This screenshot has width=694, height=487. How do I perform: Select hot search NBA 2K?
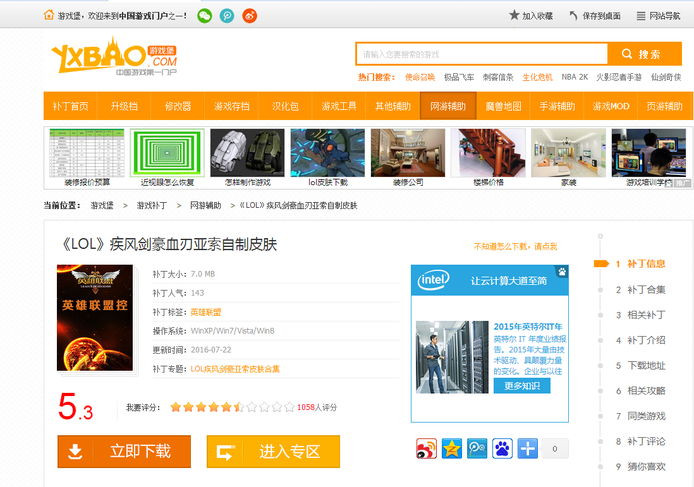[x=574, y=77]
